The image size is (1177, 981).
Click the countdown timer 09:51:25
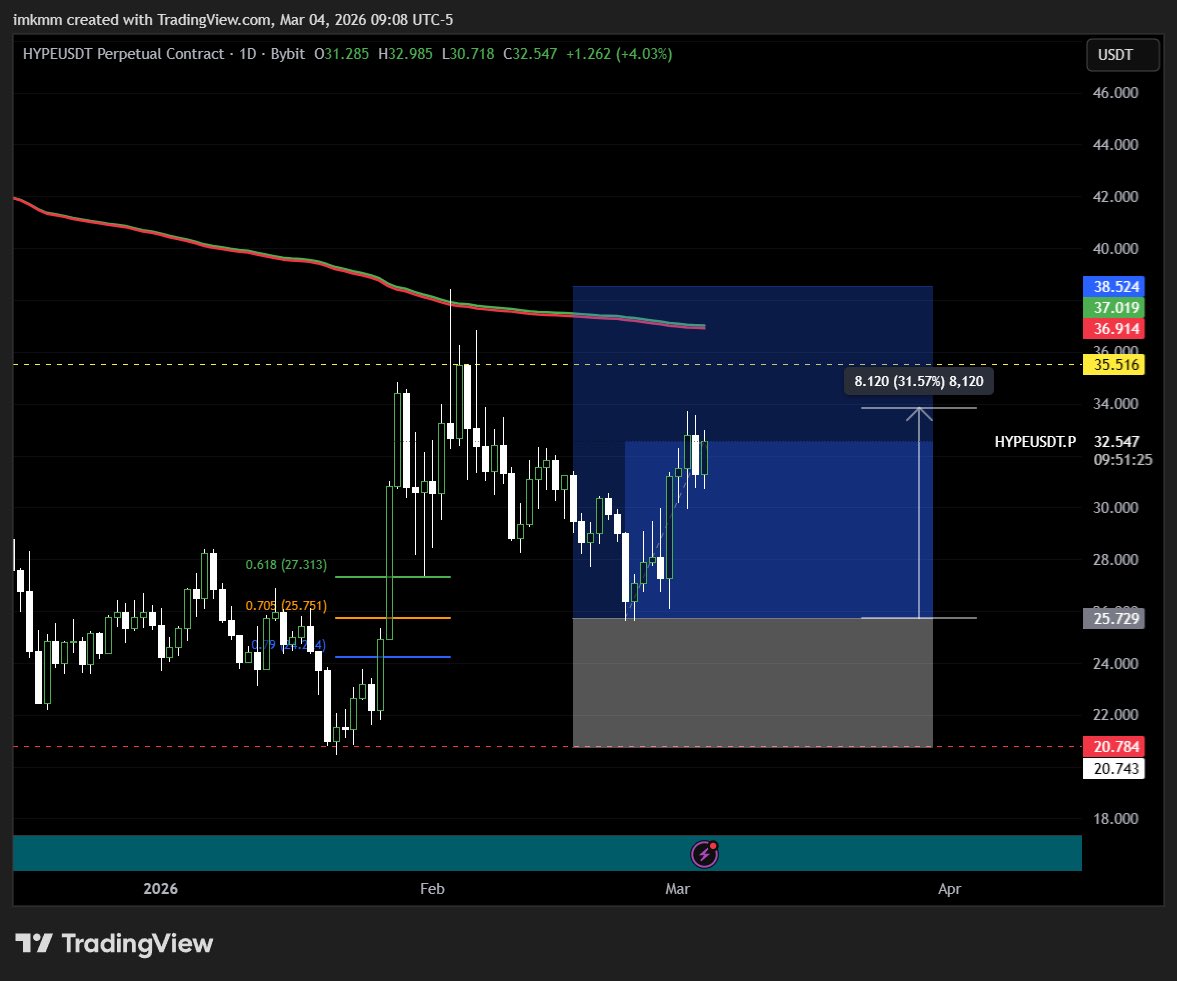tap(1122, 459)
